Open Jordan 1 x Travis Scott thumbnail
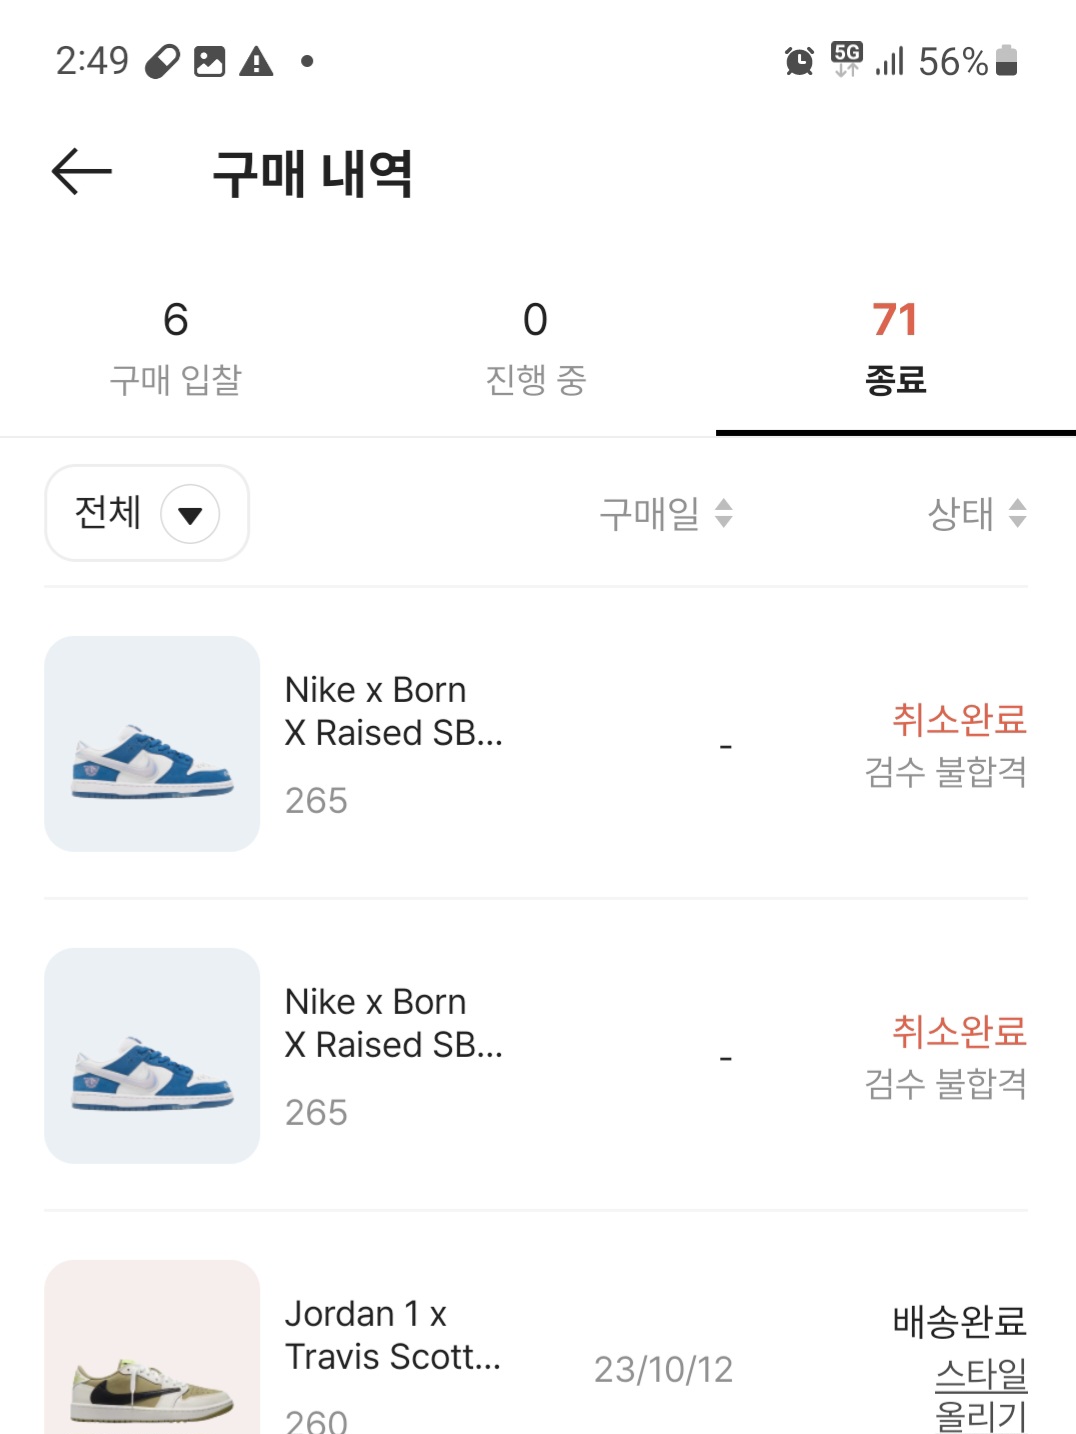This screenshot has height=1434, width=1076. pos(152,1350)
